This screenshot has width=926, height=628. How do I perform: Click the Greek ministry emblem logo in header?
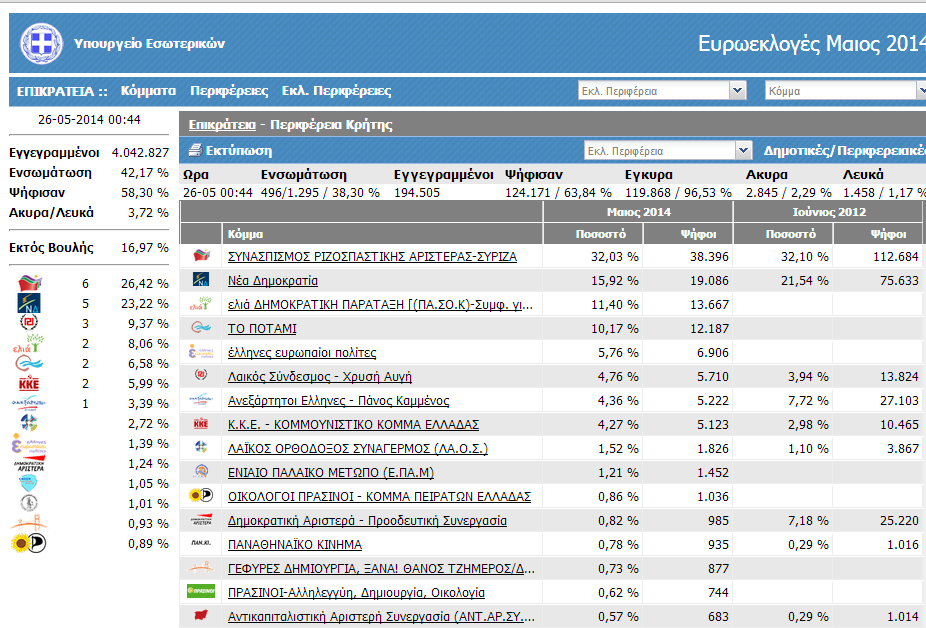click(x=41, y=45)
